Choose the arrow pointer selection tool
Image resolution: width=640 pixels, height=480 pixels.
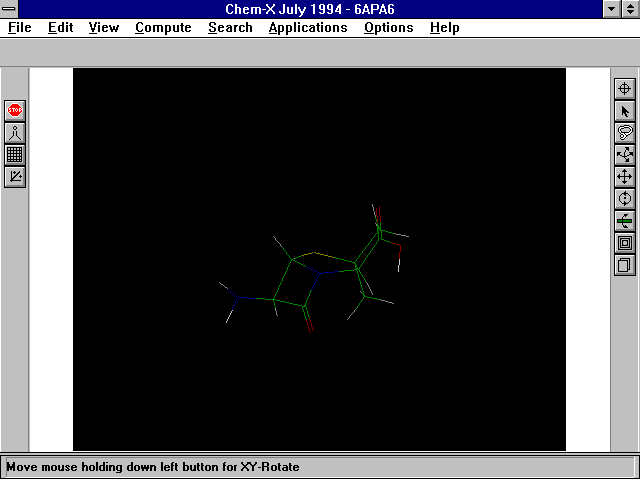[x=625, y=111]
